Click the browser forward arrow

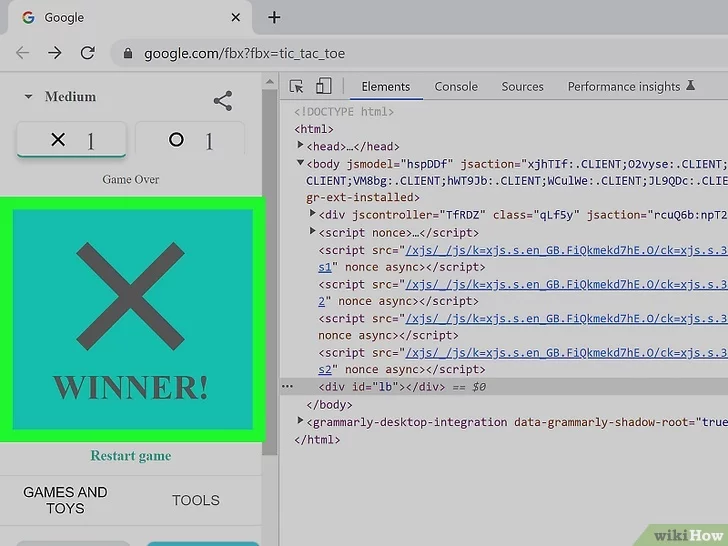[55, 53]
